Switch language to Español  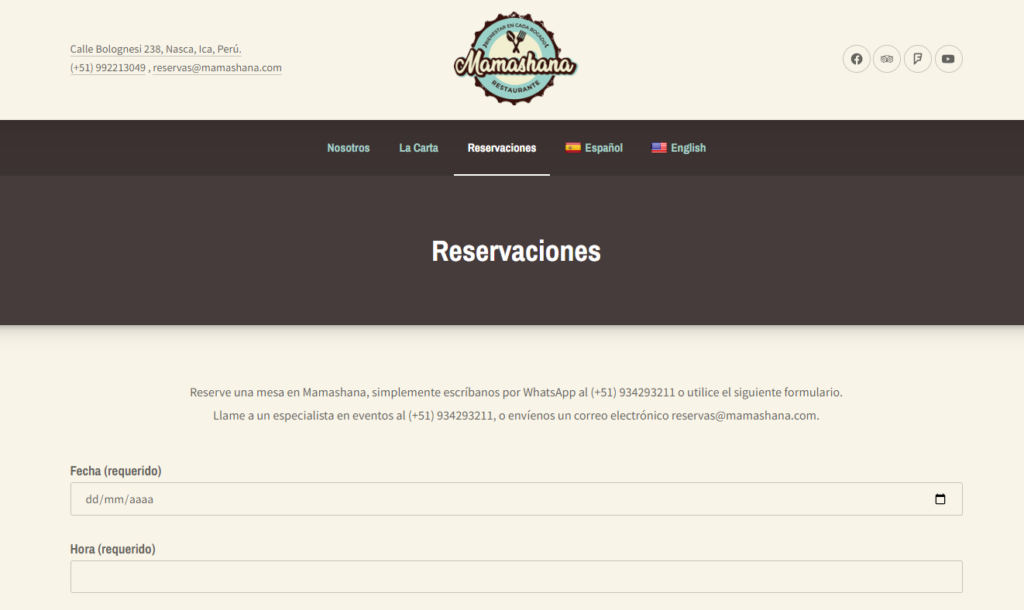tap(594, 148)
